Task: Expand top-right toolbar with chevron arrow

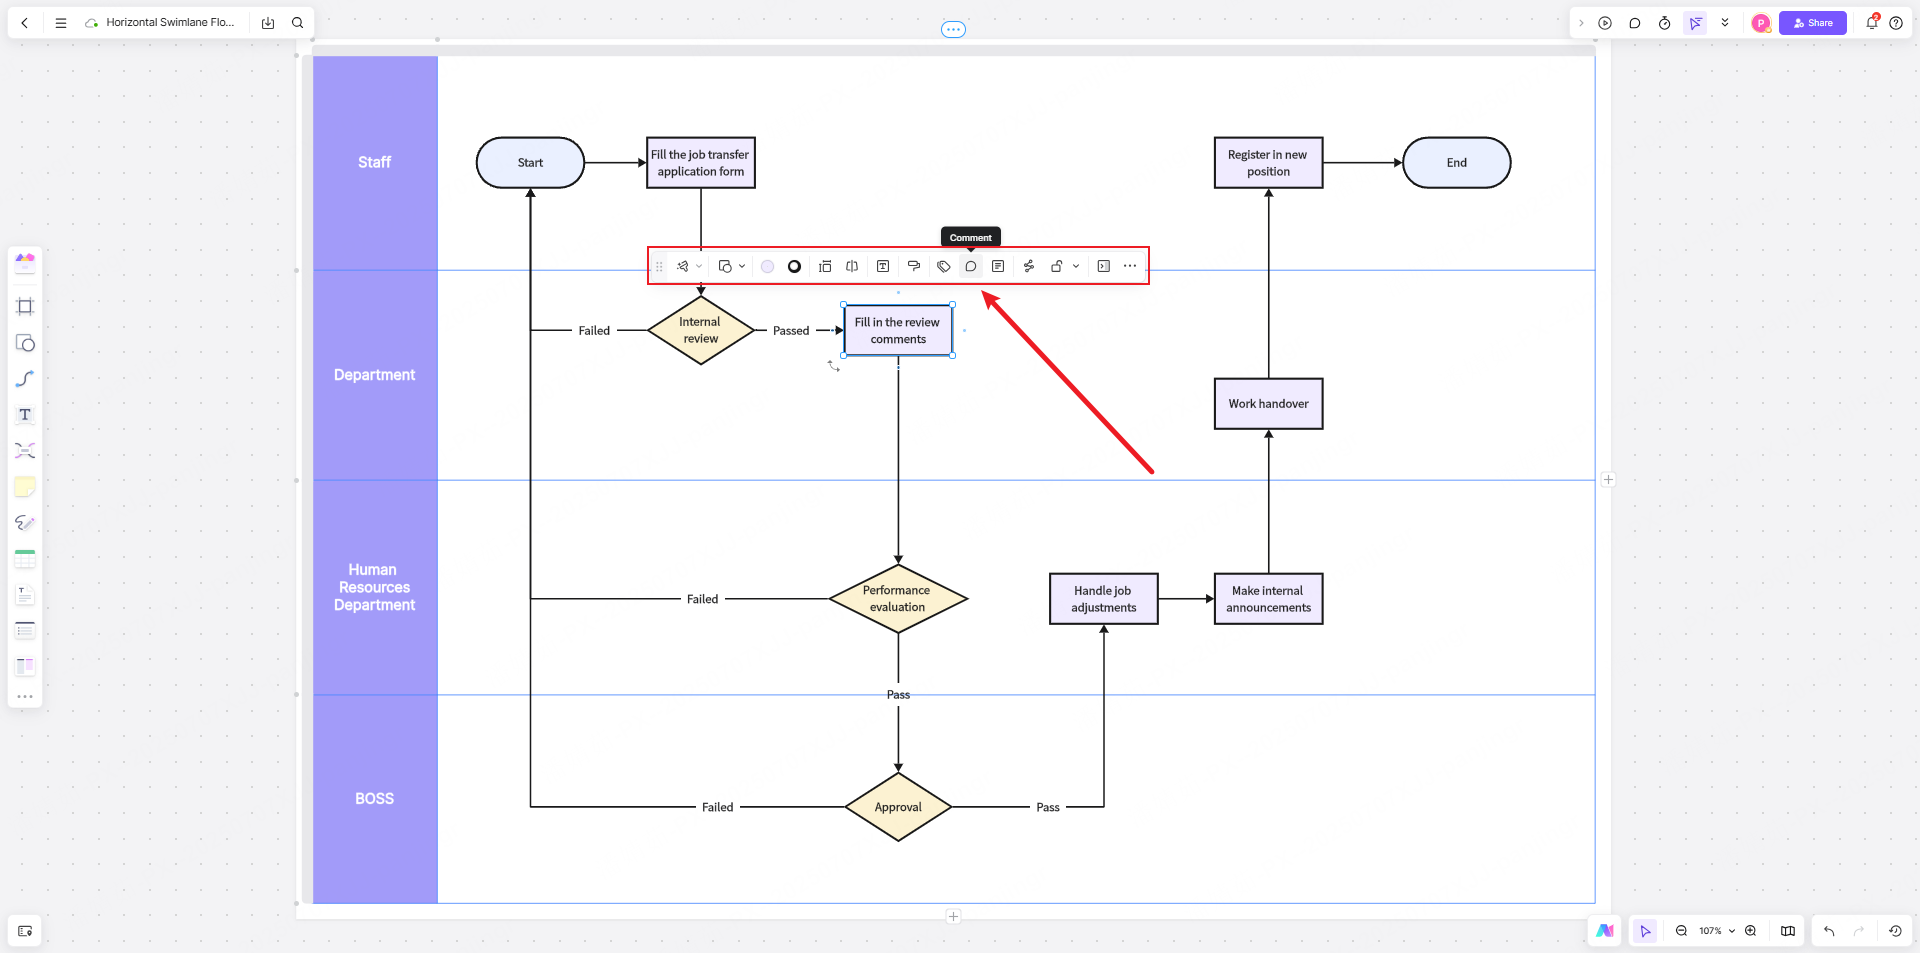Action: 1581,22
